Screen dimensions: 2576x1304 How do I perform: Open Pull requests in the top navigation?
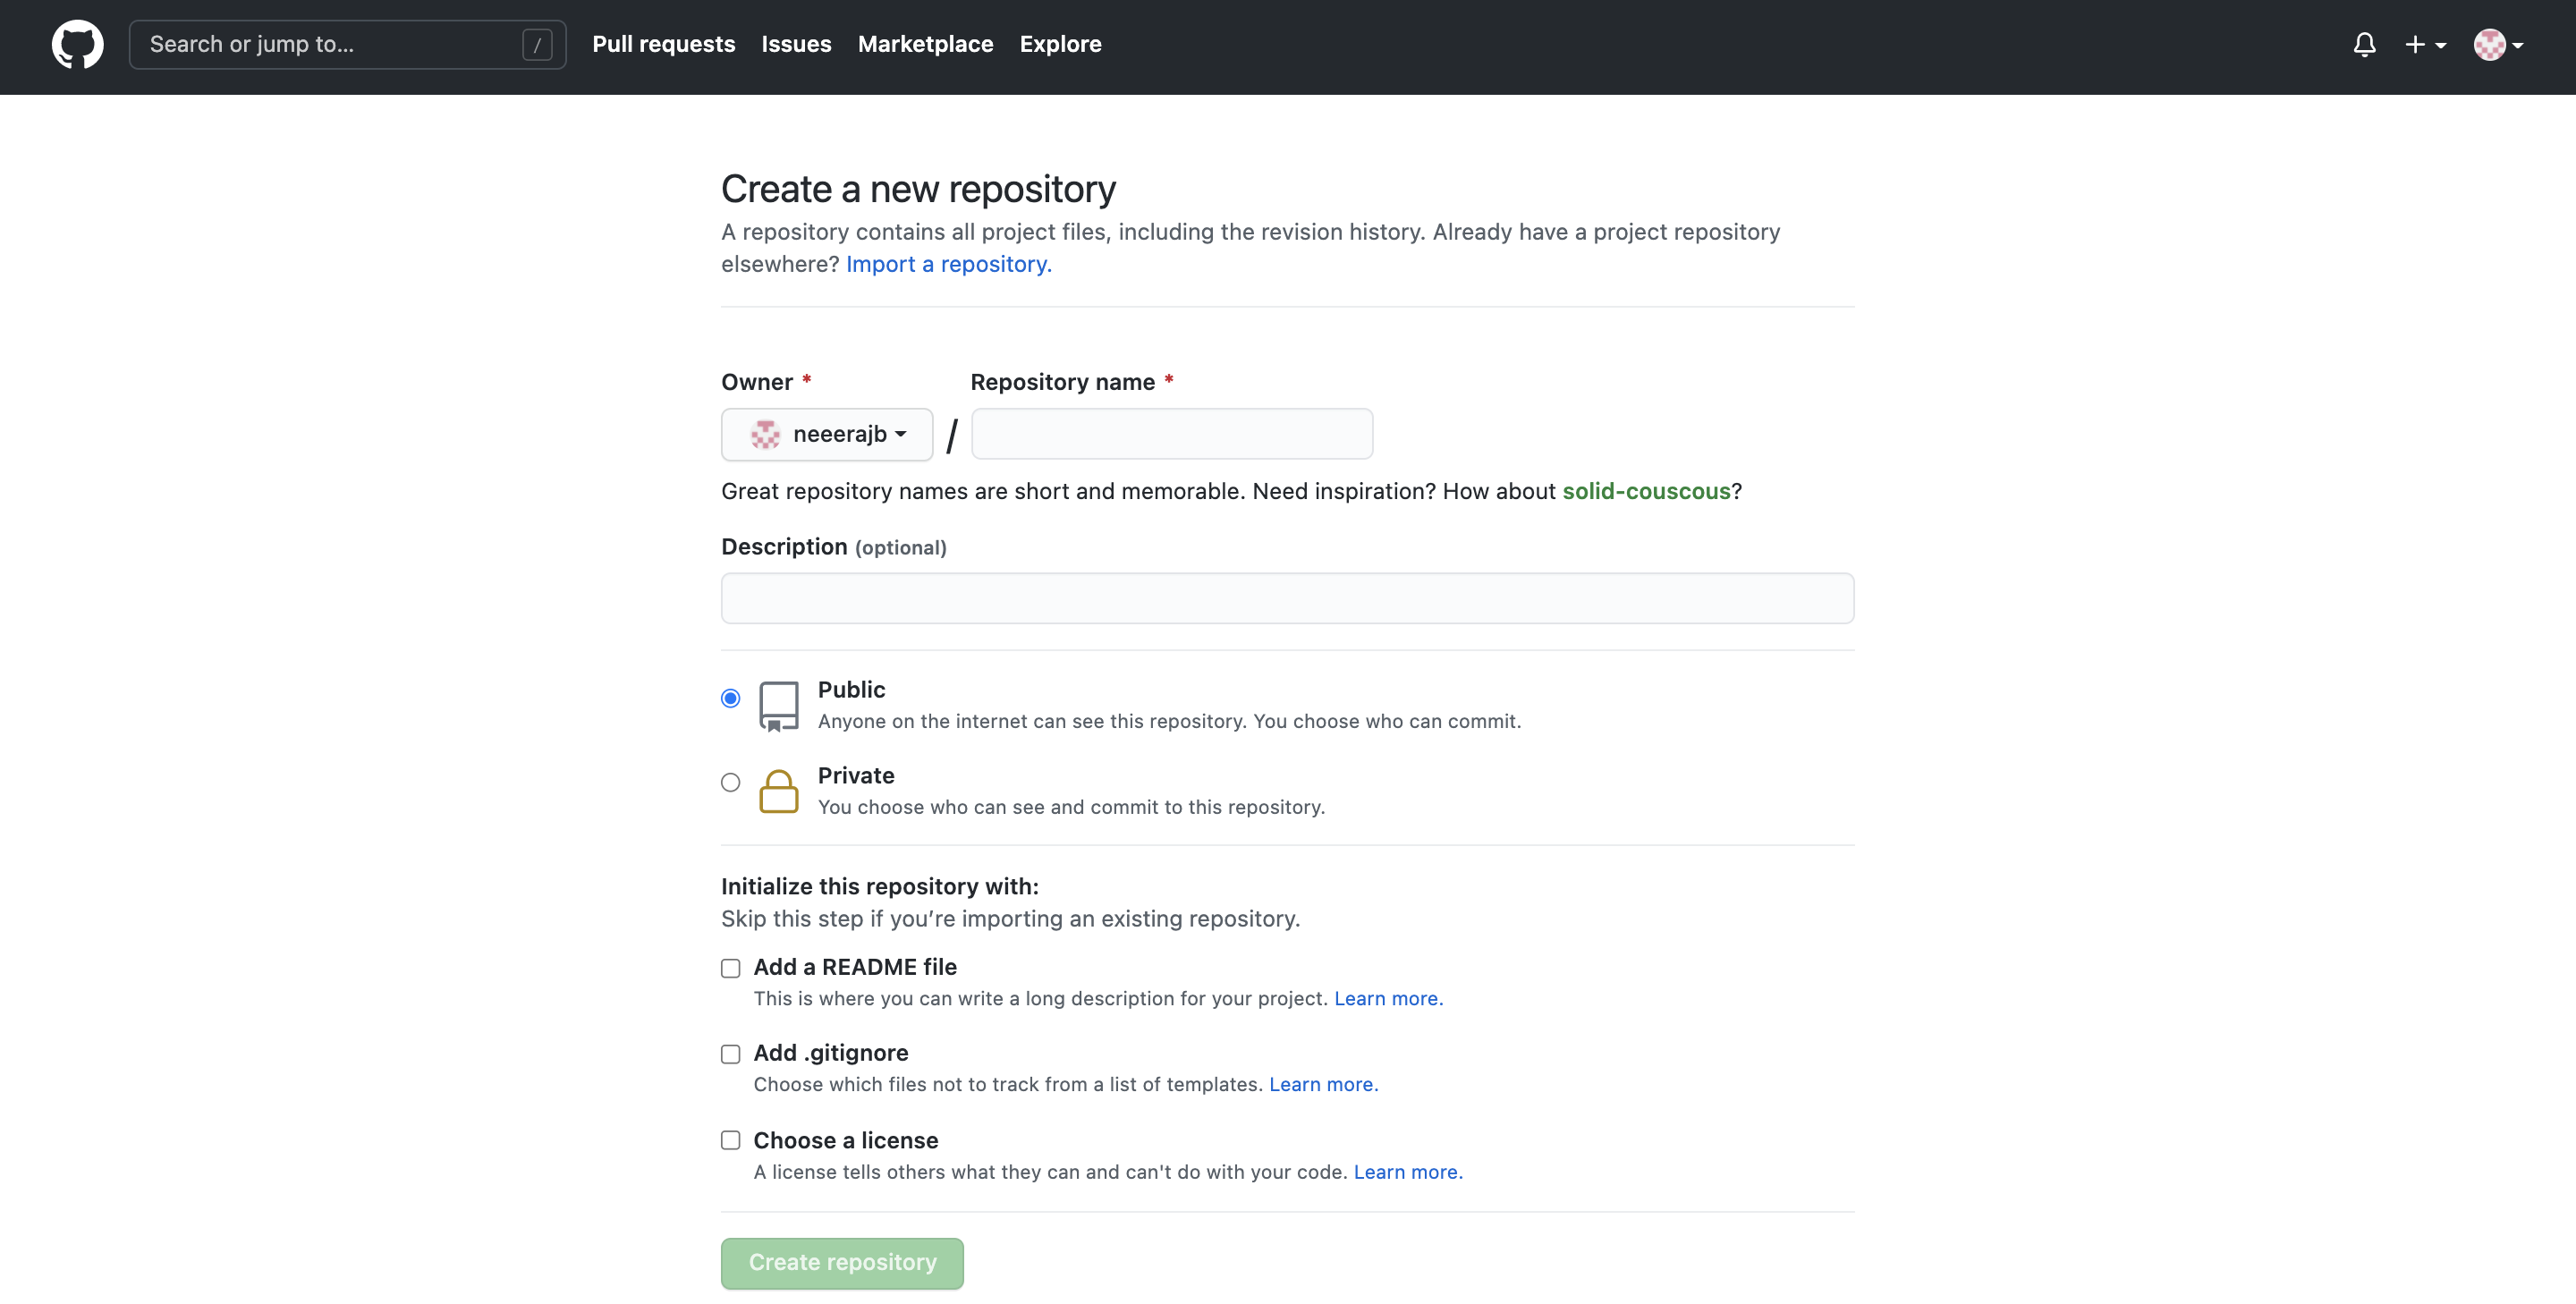[663, 44]
